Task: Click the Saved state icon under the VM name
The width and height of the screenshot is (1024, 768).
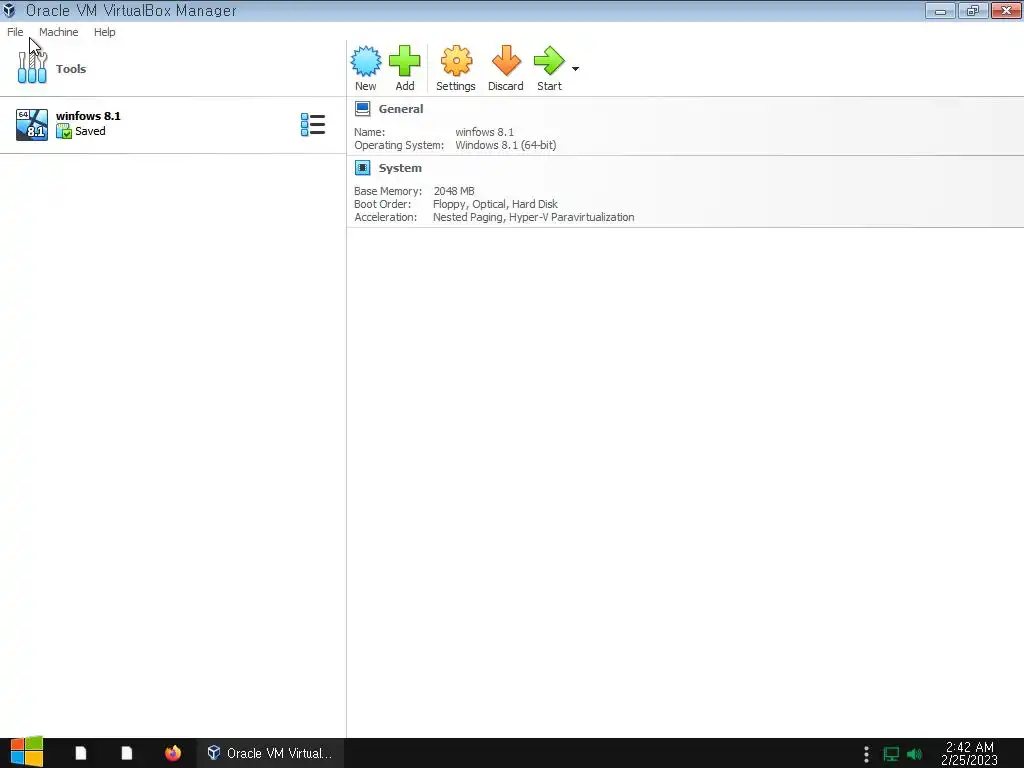Action: [x=64, y=132]
